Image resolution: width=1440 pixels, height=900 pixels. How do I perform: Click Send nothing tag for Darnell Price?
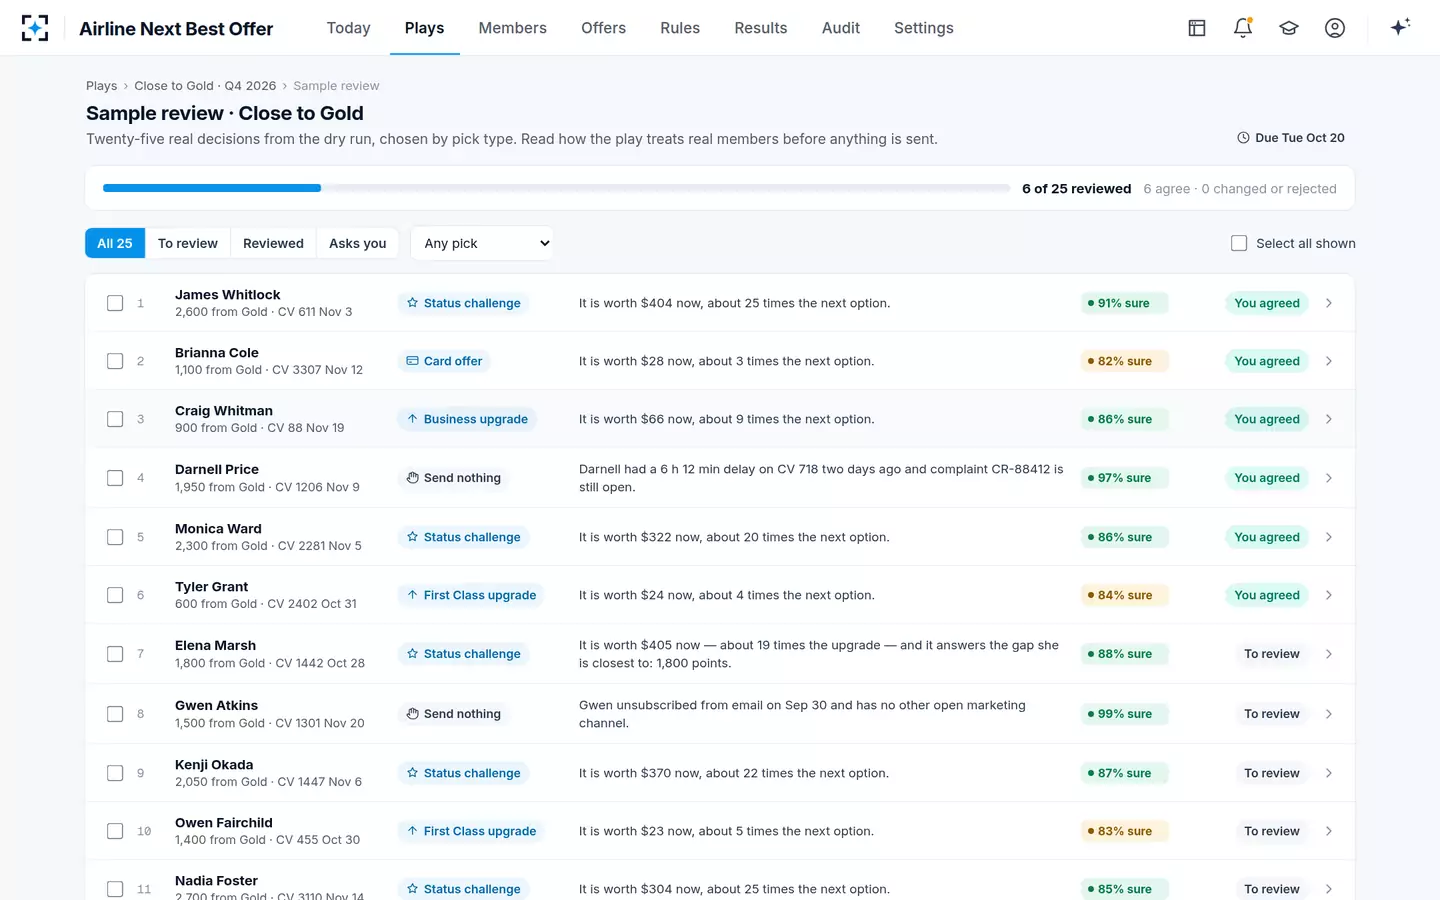click(x=453, y=478)
